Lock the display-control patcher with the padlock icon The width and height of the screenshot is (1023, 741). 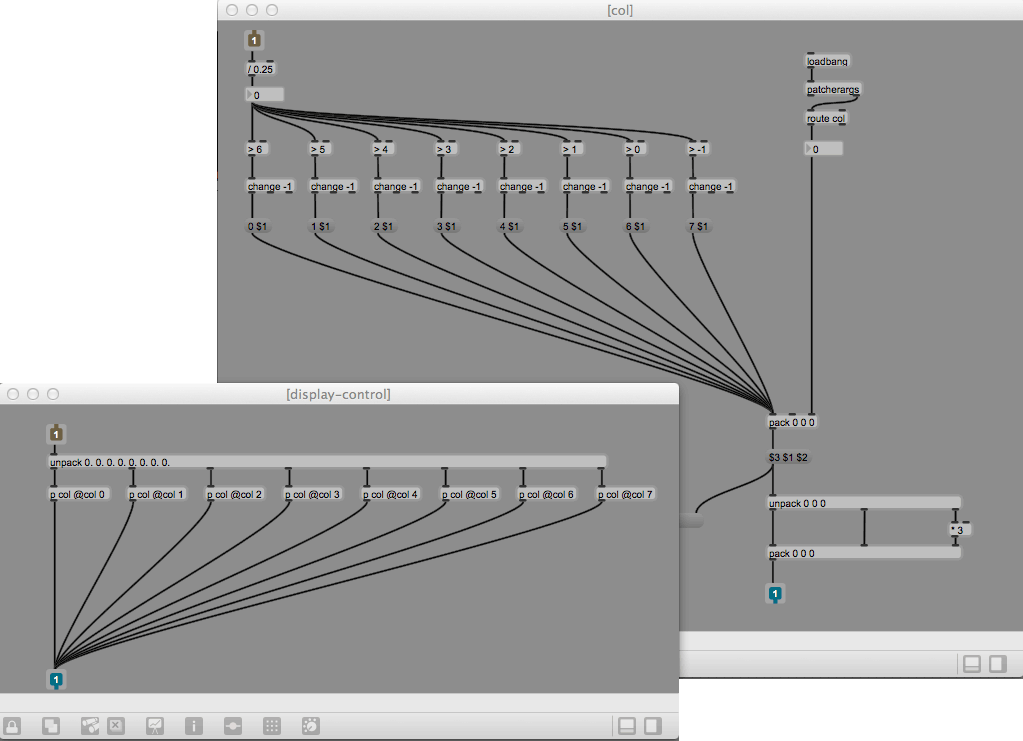12,726
